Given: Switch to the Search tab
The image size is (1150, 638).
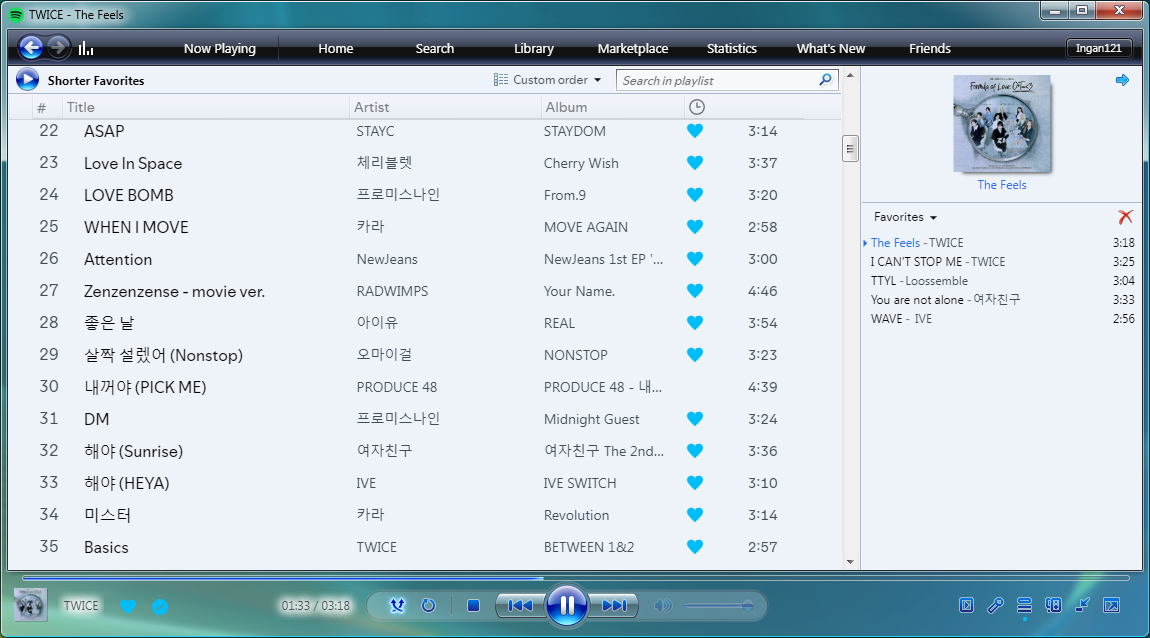Looking at the screenshot, I should pyautogui.click(x=434, y=48).
